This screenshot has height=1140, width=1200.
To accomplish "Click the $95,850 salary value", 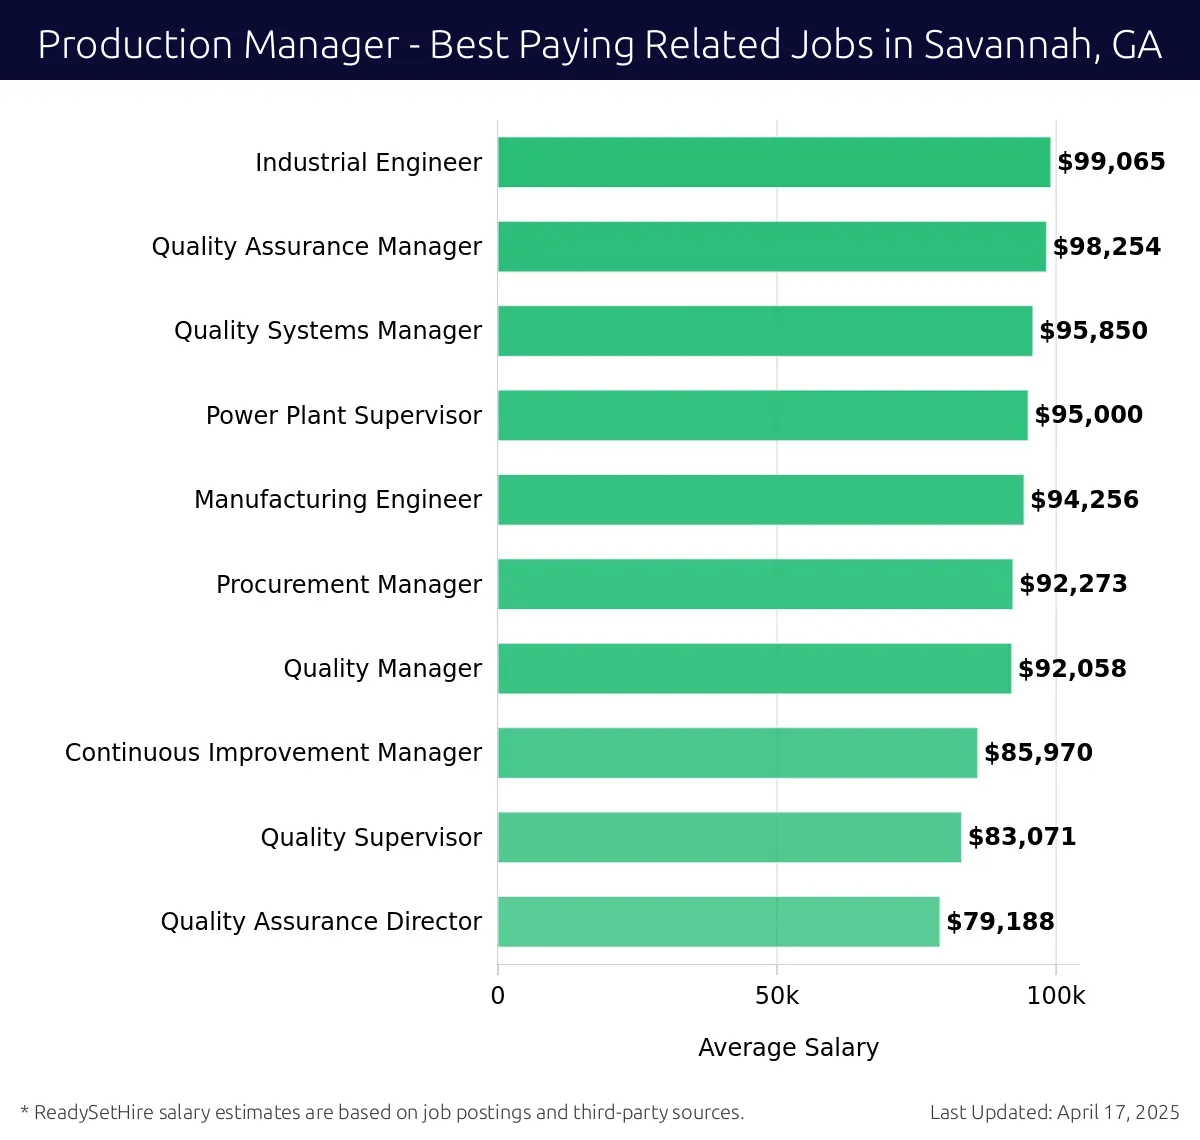I will click(1093, 331).
